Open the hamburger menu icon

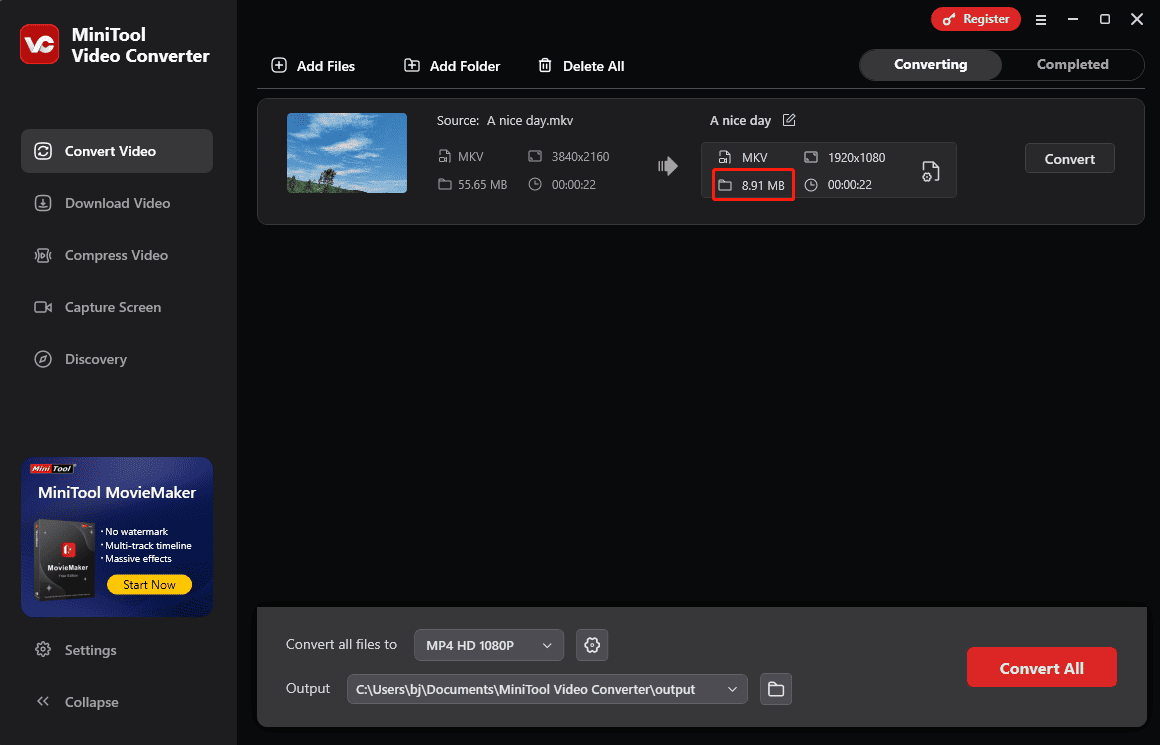[x=1041, y=20]
